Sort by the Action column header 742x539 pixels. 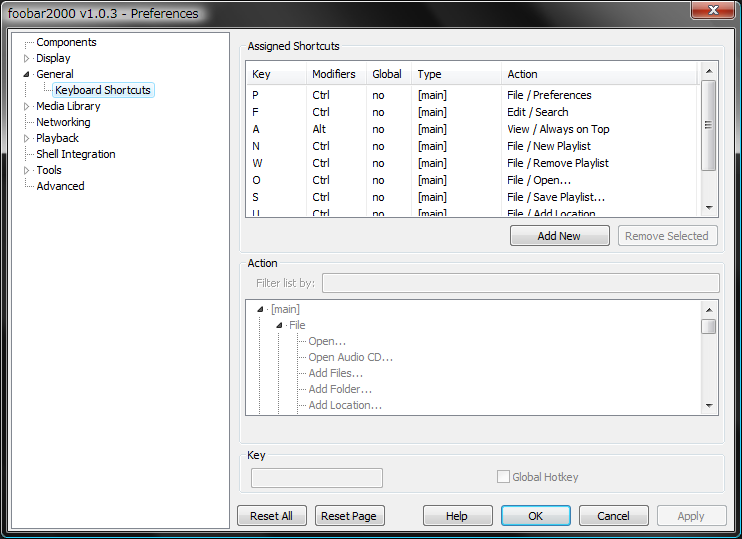(x=599, y=74)
